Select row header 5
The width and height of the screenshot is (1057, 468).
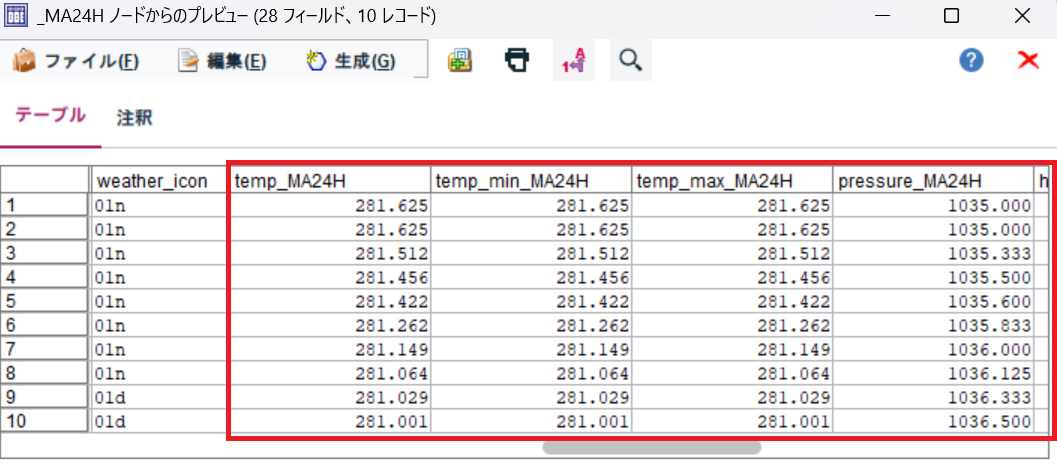[44, 302]
